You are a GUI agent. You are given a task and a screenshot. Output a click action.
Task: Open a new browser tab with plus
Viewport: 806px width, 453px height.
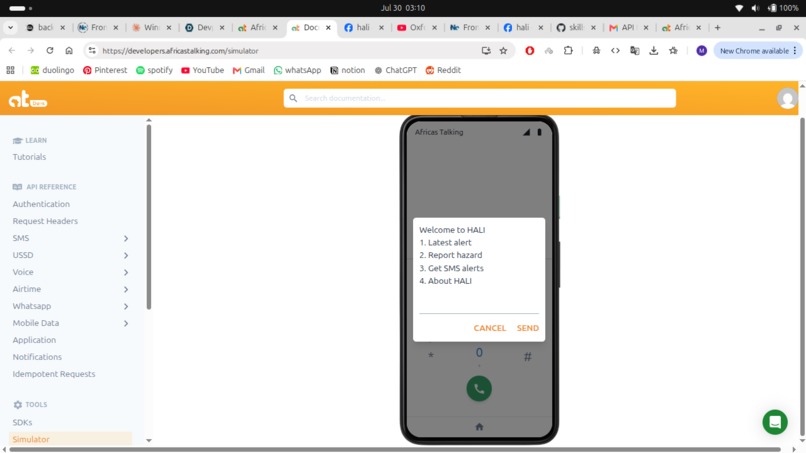click(718, 27)
